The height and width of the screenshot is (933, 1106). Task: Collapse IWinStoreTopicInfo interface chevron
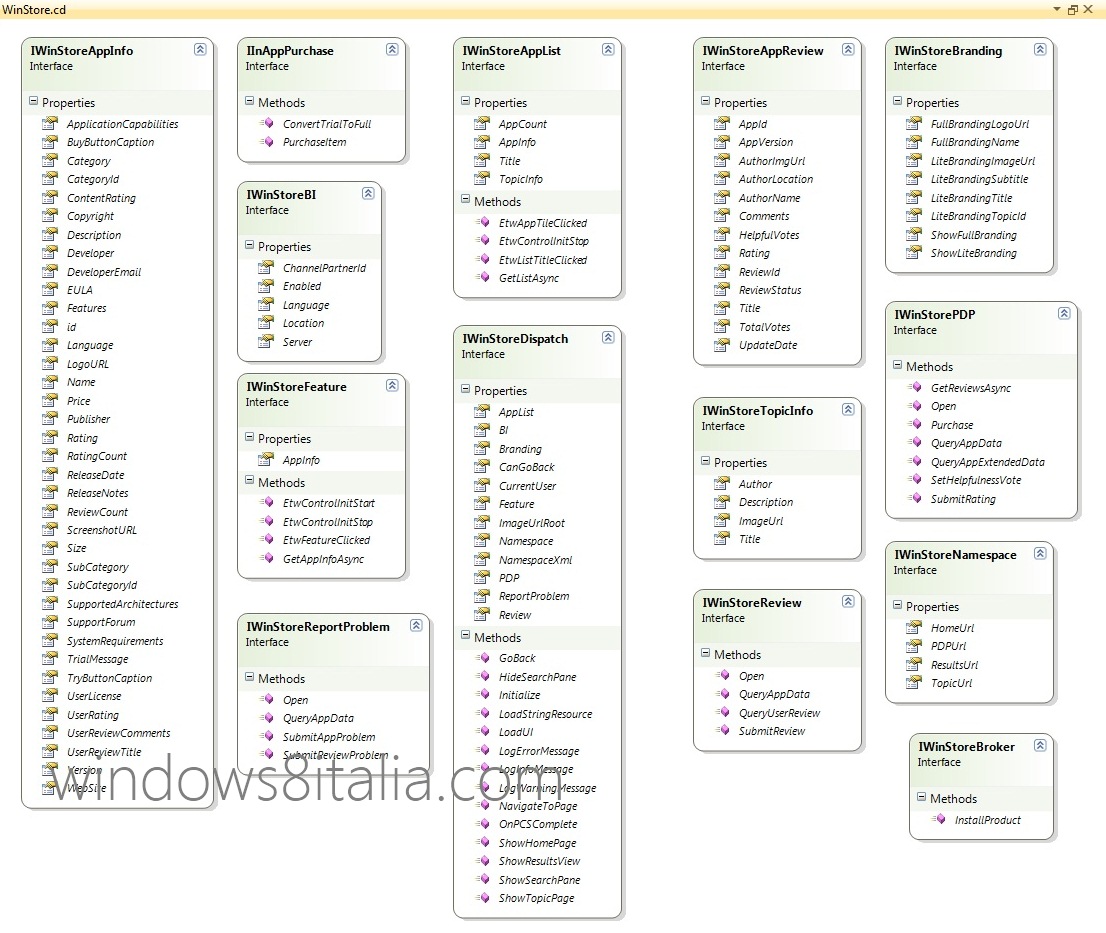click(848, 409)
